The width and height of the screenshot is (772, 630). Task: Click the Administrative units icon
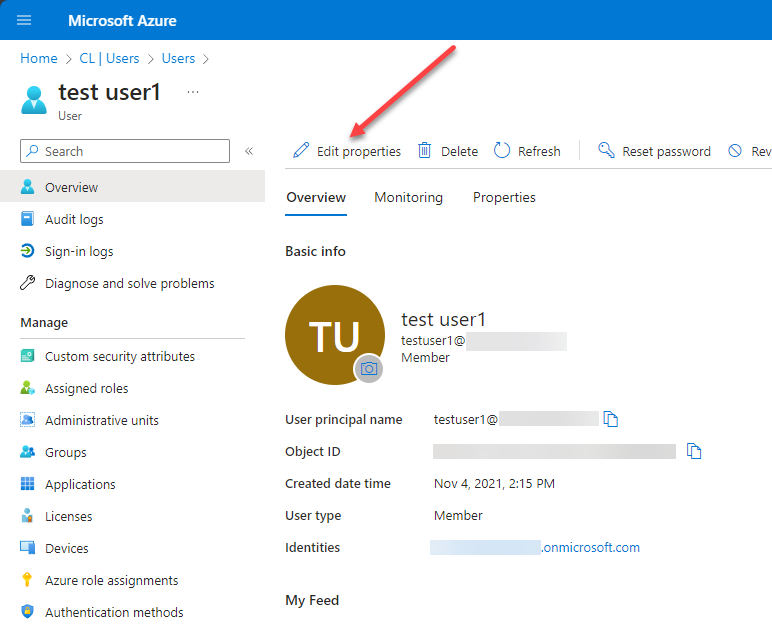(28, 419)
